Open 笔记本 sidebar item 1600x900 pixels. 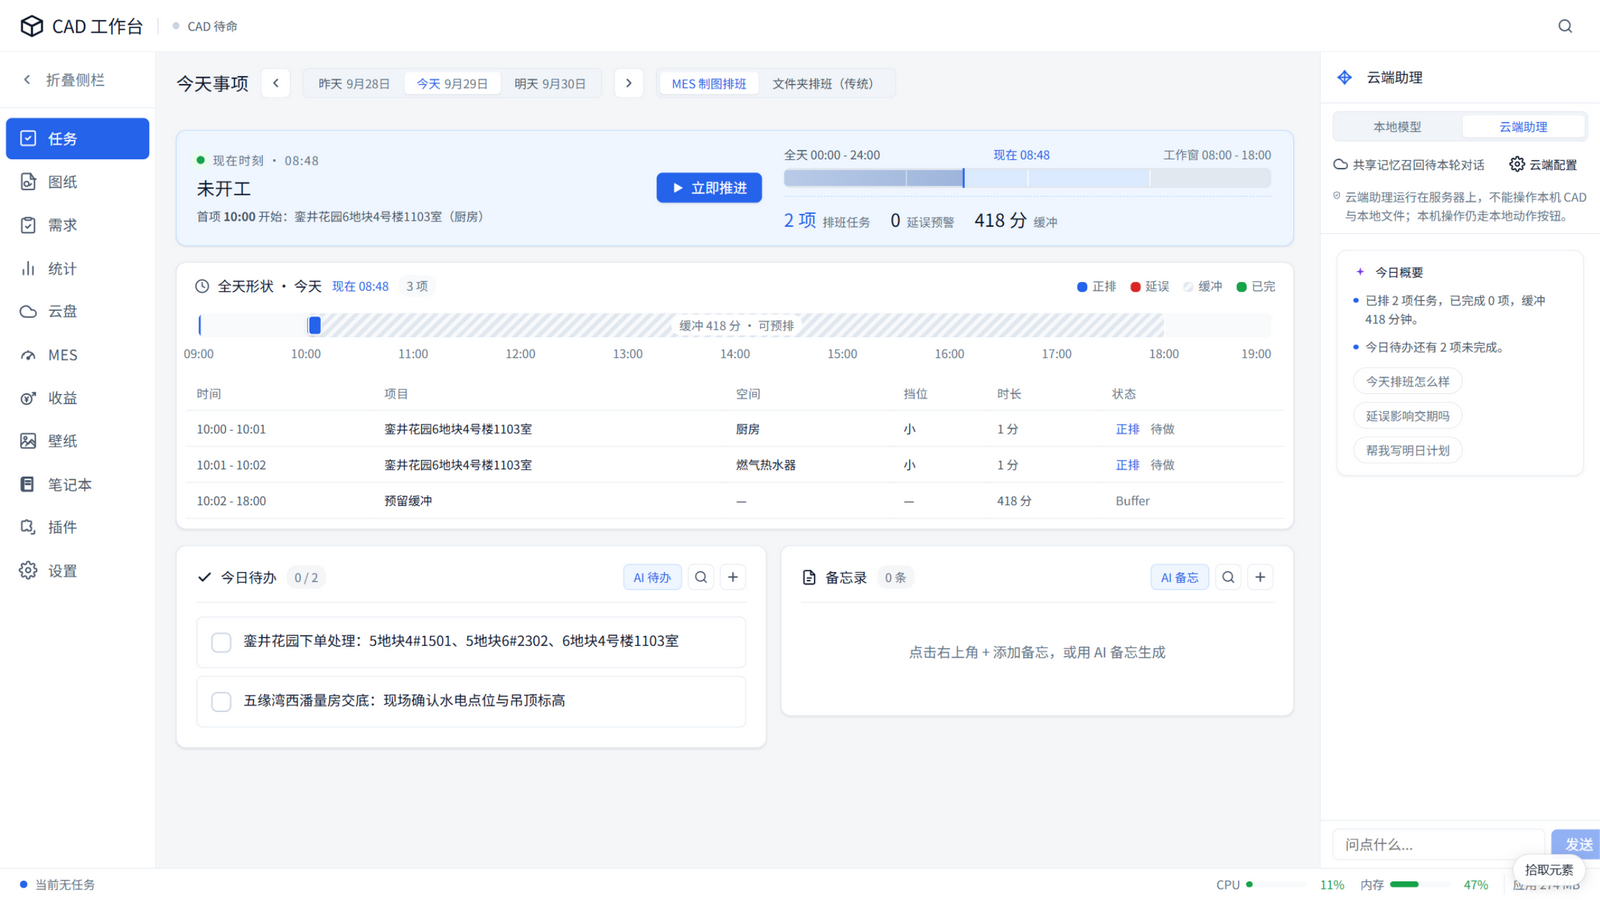(77, 484)
